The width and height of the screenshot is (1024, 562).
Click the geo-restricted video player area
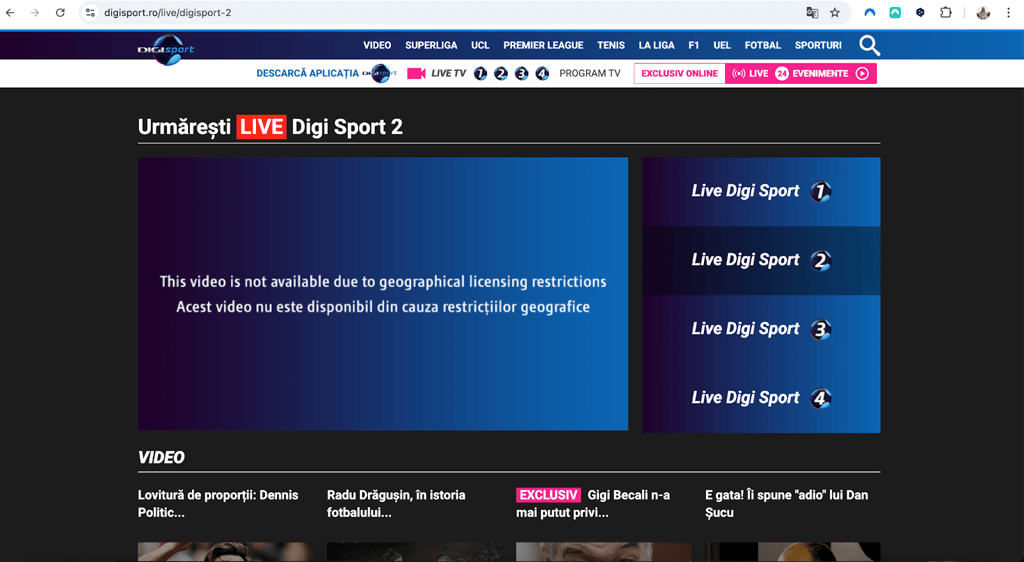click(x=383, y=294)
